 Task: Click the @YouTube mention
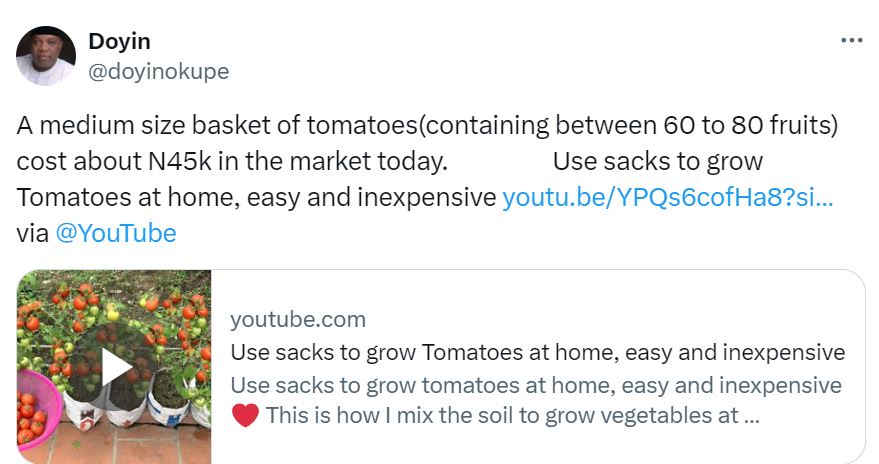pyautogui.click(x=116, y=233)
